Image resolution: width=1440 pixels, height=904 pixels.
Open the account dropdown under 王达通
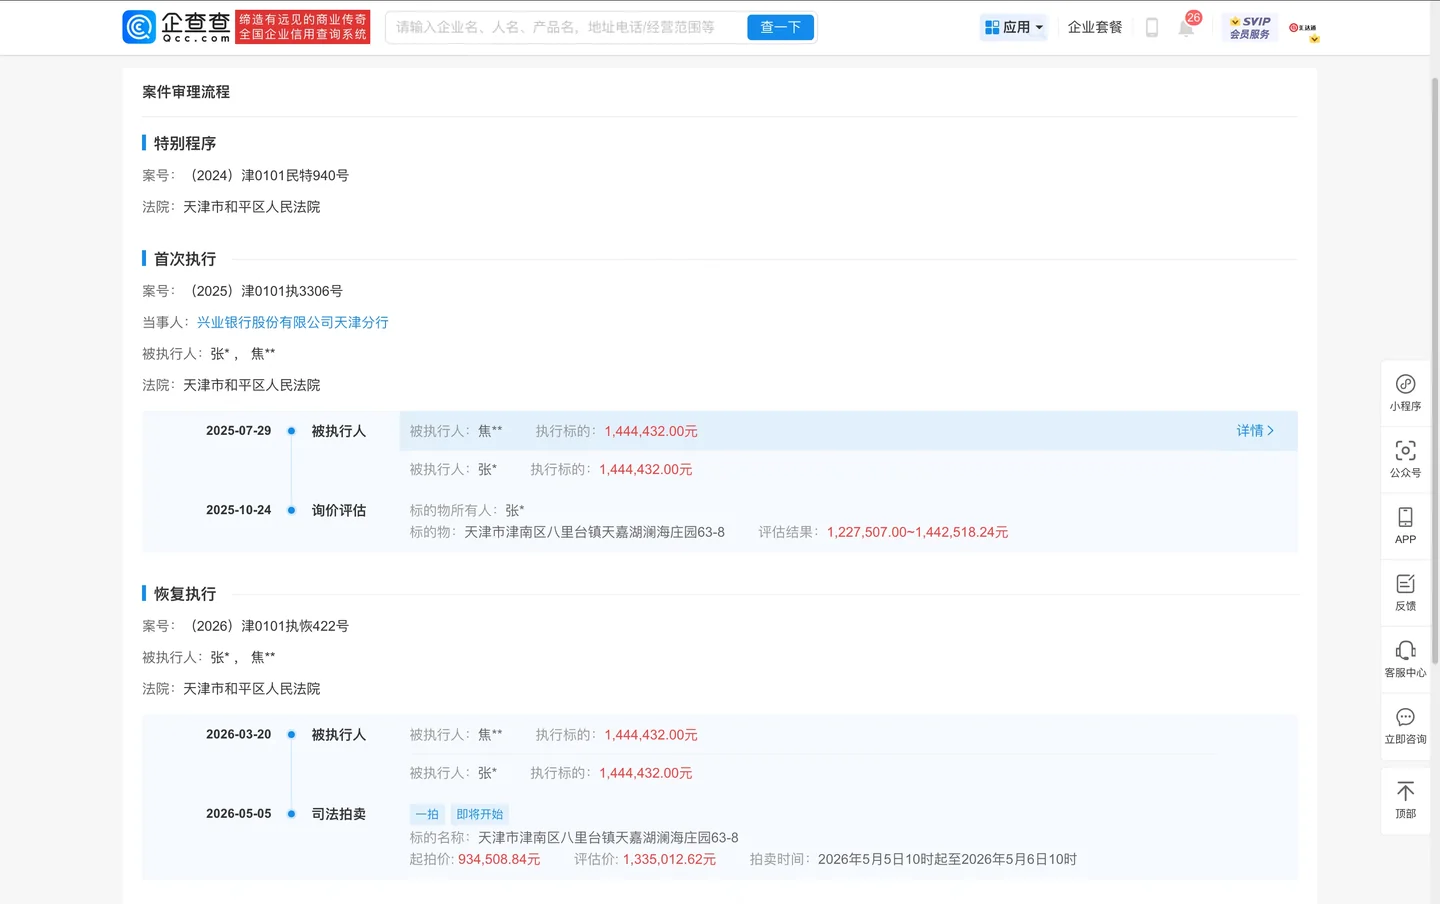1305,28
